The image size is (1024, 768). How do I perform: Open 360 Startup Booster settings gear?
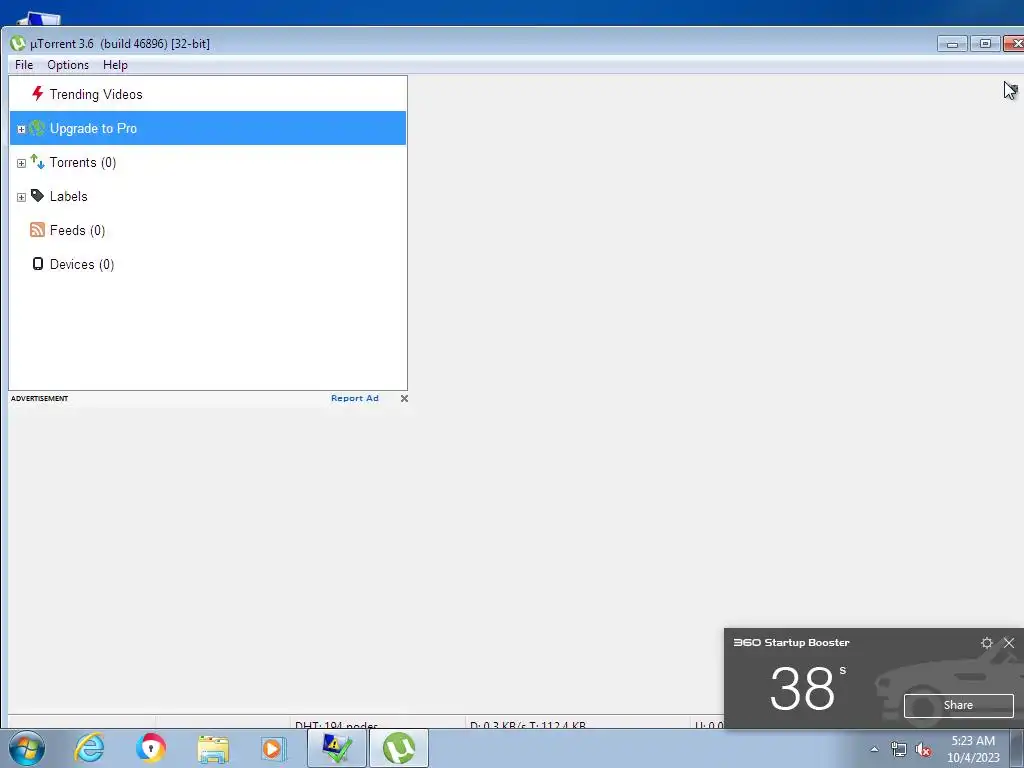click(987, 643)
